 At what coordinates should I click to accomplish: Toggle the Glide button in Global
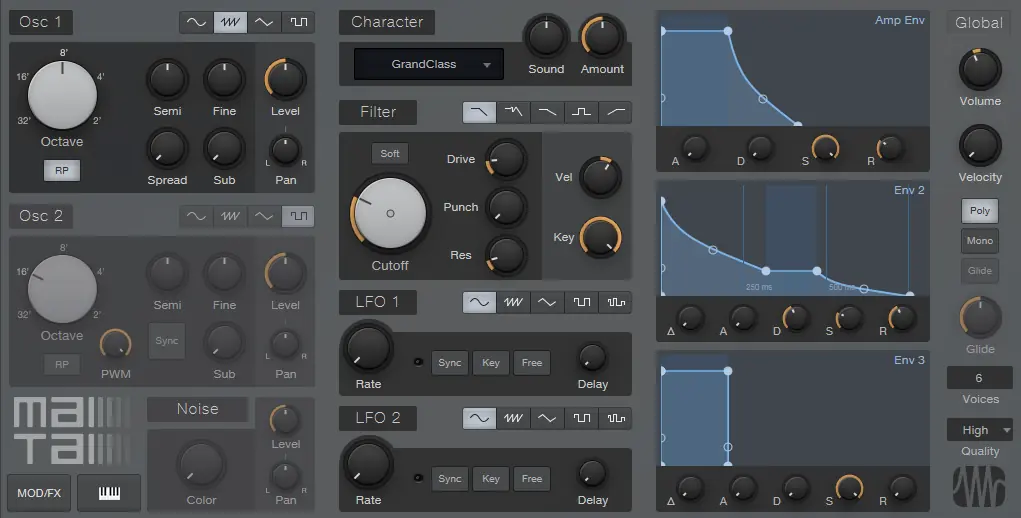coord(980,271)
